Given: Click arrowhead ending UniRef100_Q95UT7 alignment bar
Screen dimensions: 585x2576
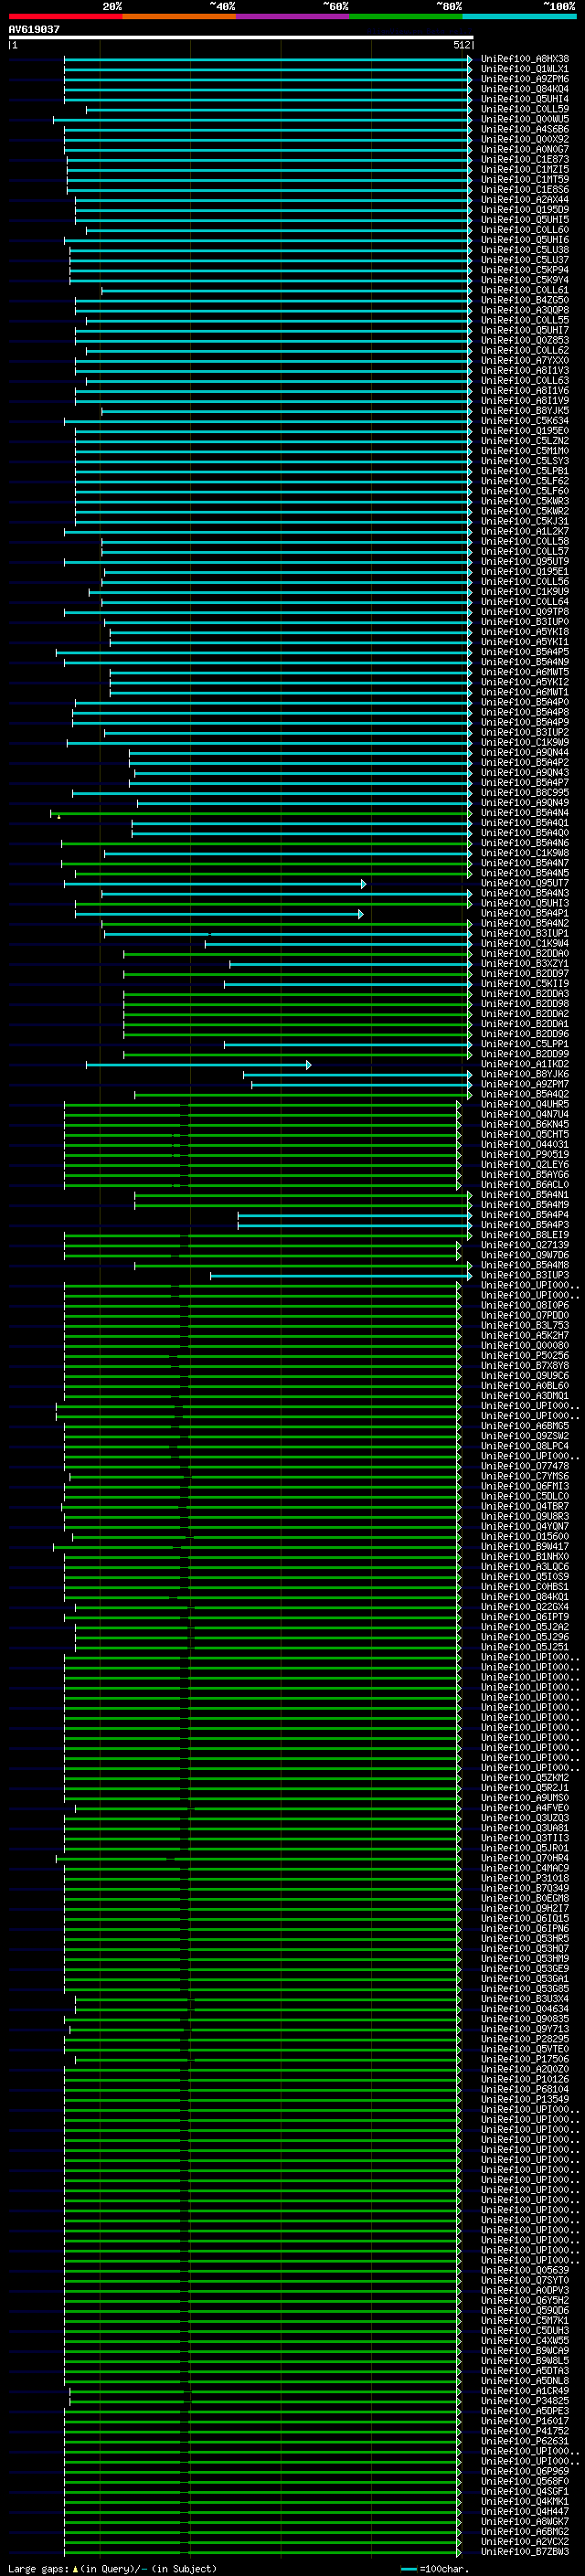Looking at the screenshot, I should coord(364,884).
